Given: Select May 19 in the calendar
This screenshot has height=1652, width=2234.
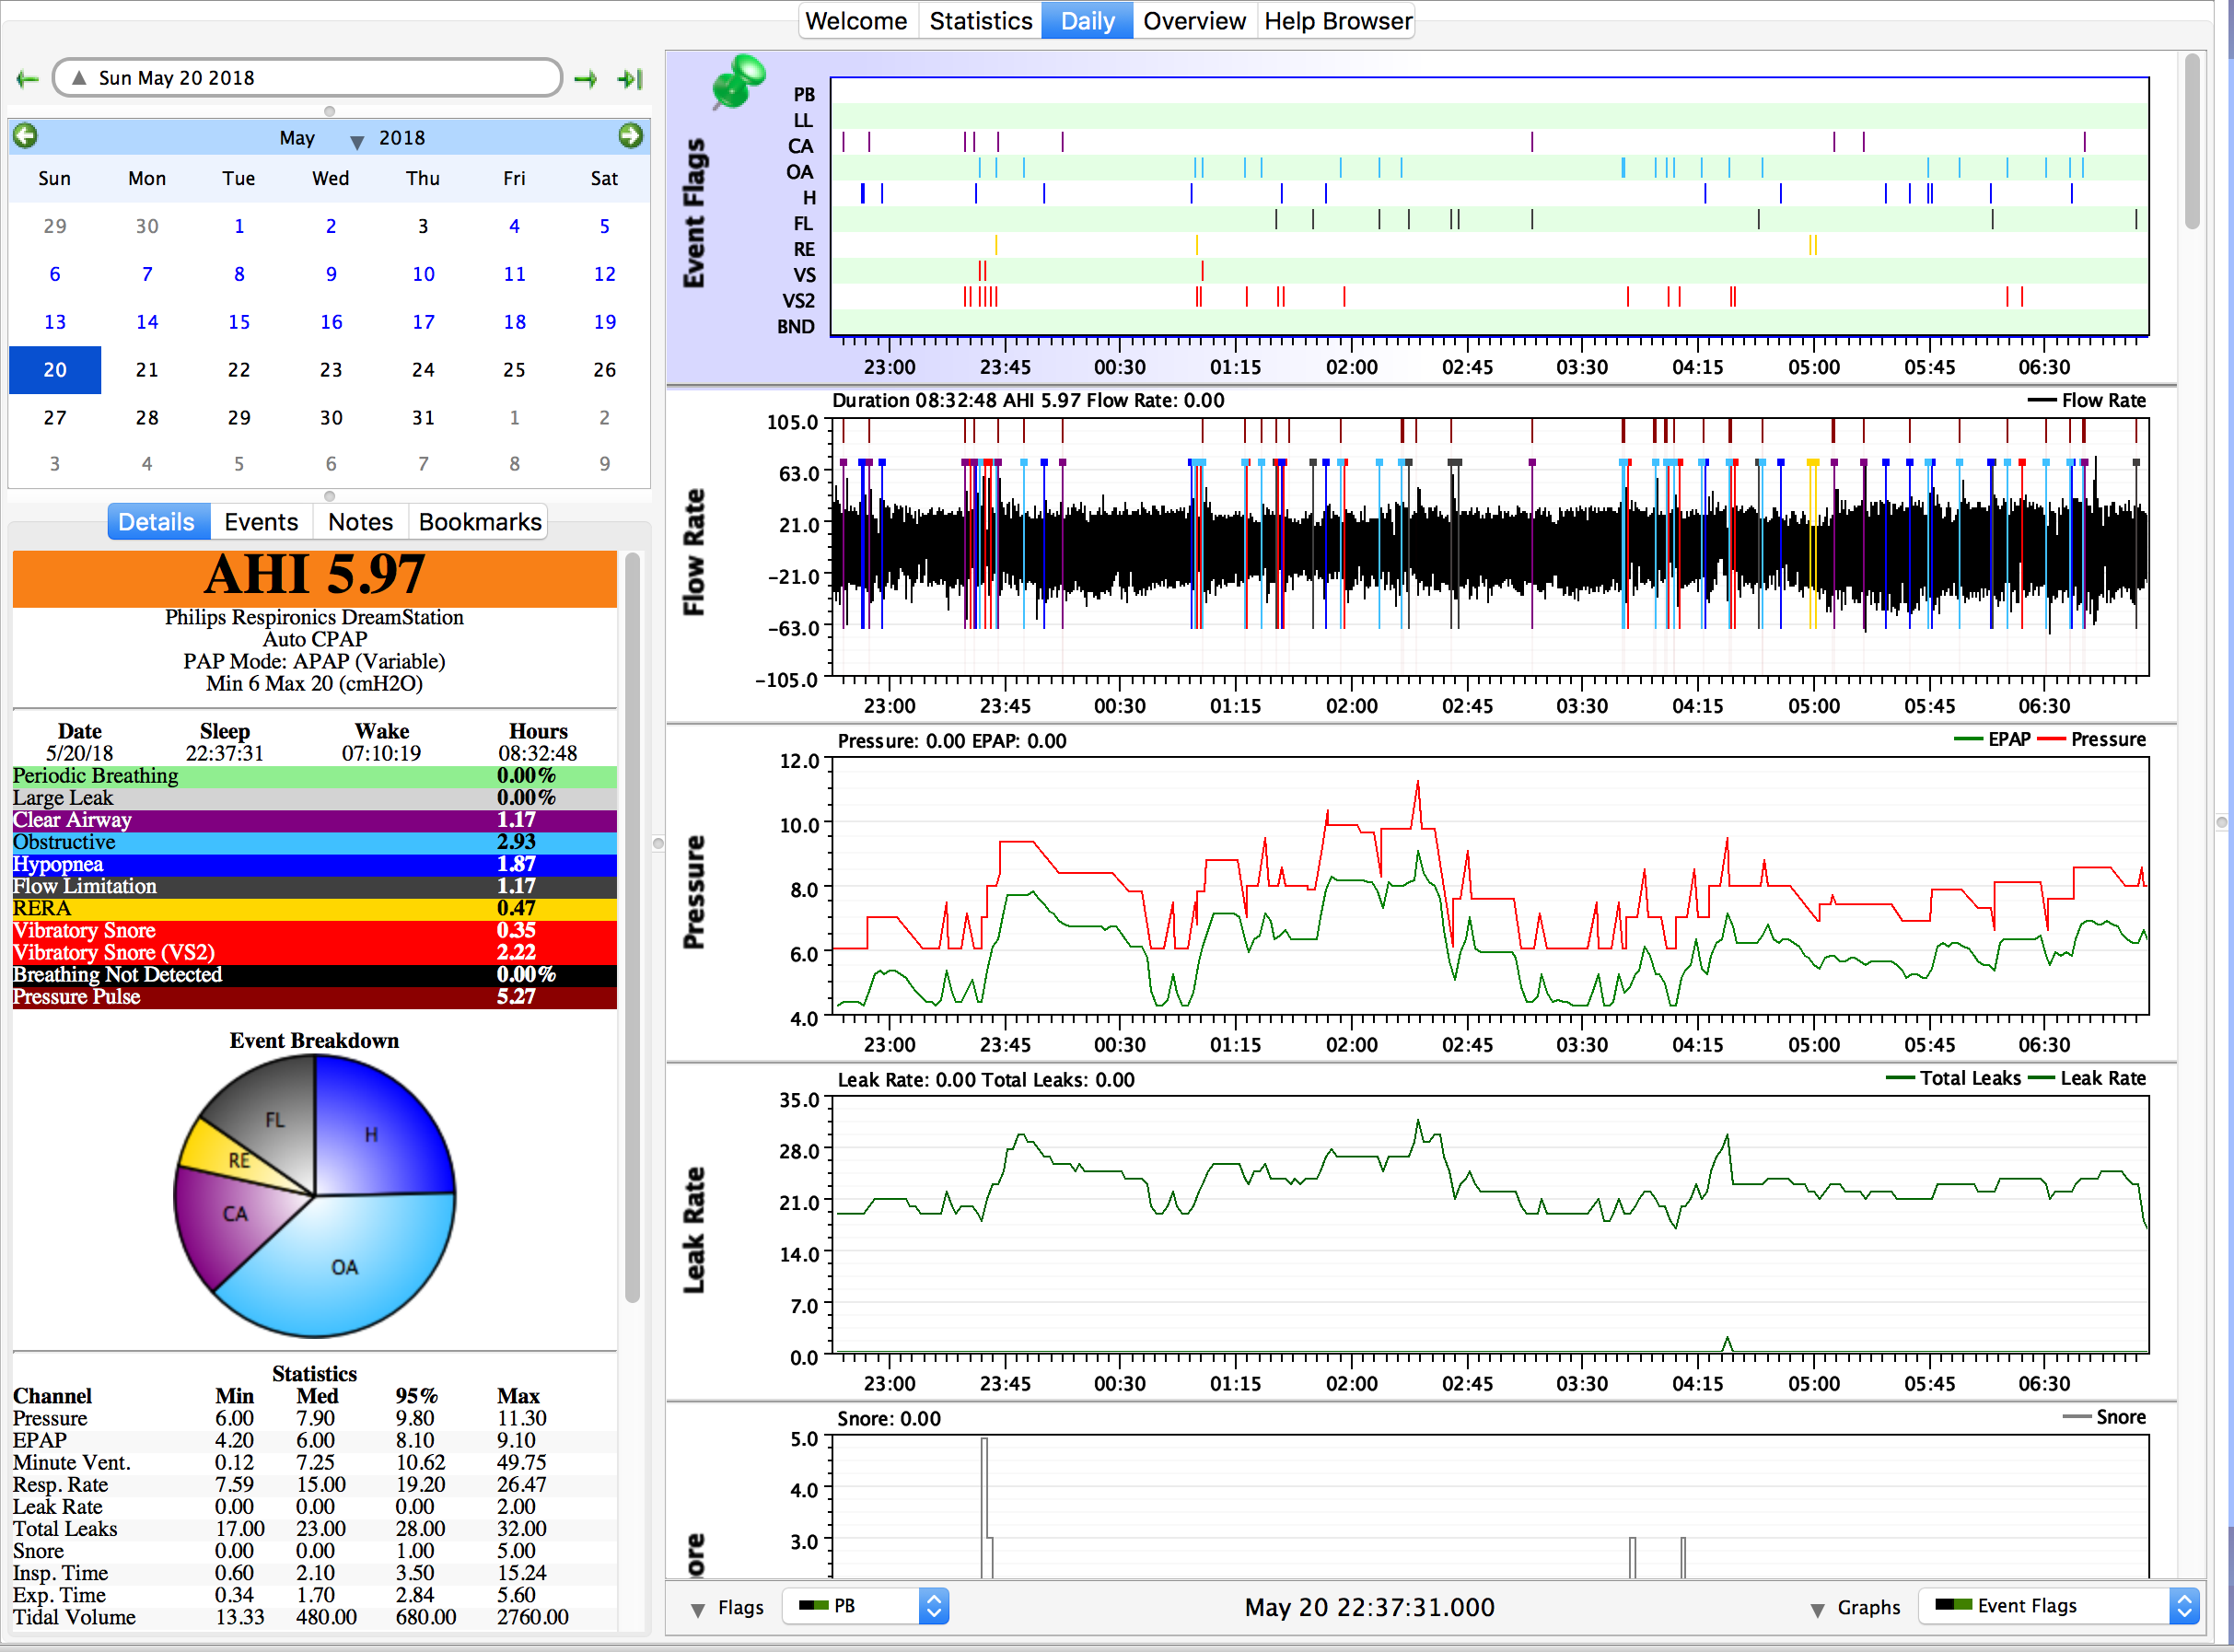Looking at the screenshot, I should [x=604, y=322].
